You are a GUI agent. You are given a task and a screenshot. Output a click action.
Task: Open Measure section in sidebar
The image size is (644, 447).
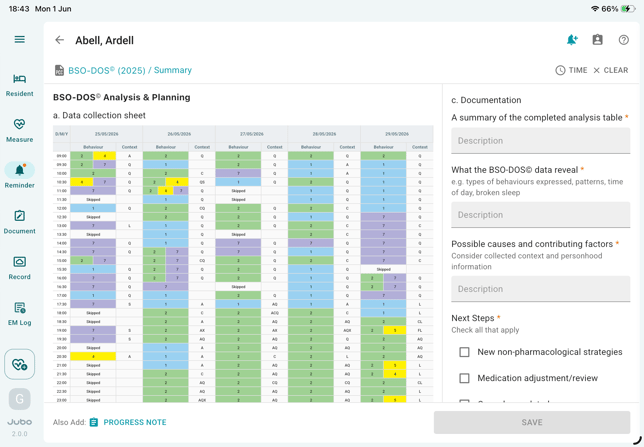click(x=19, y=131)
